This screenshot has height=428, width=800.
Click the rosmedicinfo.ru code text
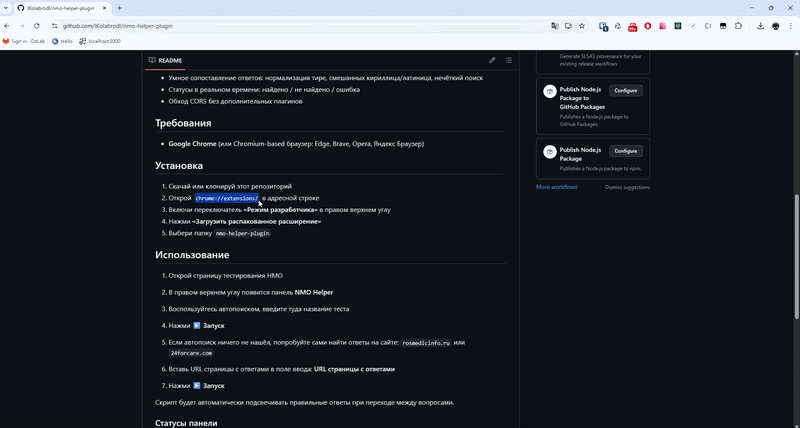[x=427, y=343]
